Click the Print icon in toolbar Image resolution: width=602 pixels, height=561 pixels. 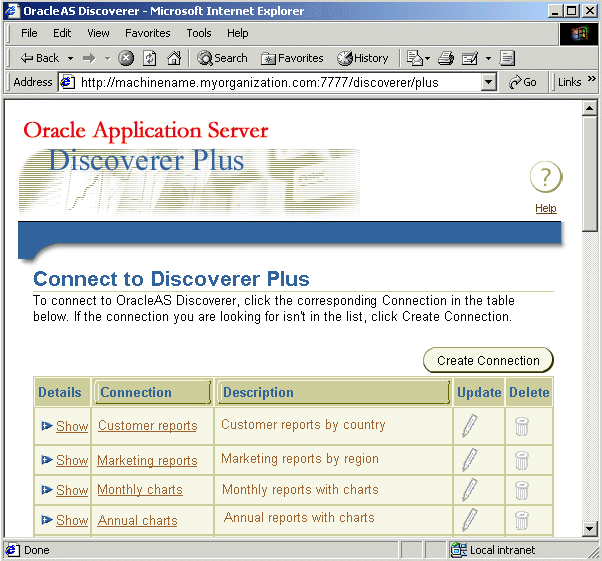click(x=446, y=58)
